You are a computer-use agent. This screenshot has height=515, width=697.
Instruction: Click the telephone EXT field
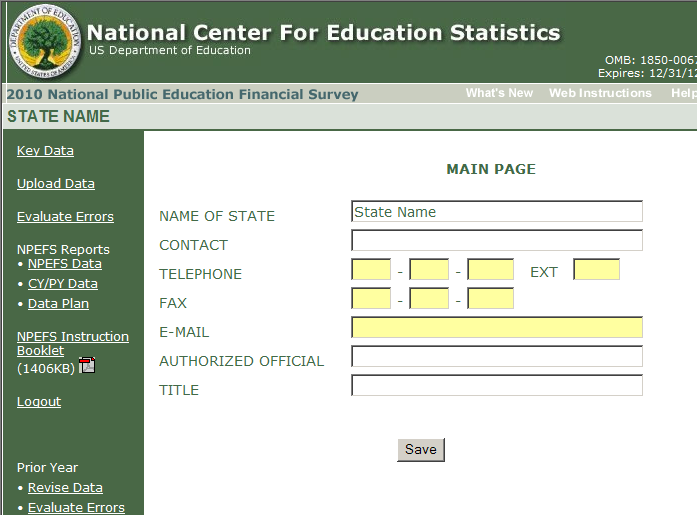pos(596,270)
